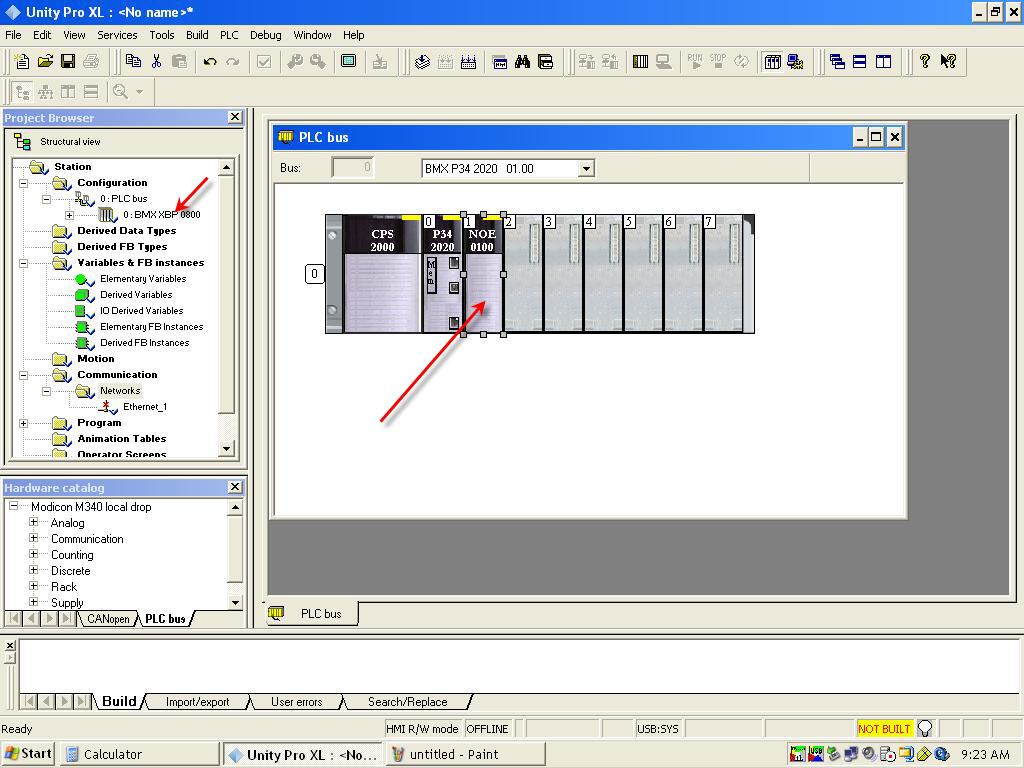Collapse the 0 : PLC bus node
The height and width of the screenshot is (768, 1024).
click(46, 199)
